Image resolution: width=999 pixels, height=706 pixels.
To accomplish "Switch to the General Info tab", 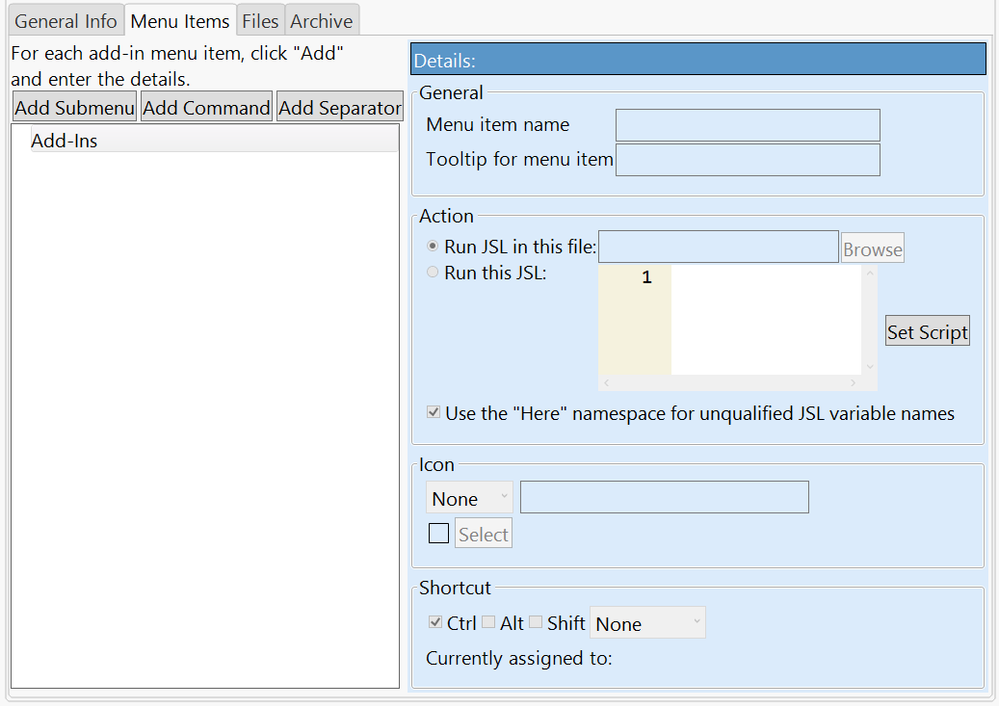I will (66, 21).
